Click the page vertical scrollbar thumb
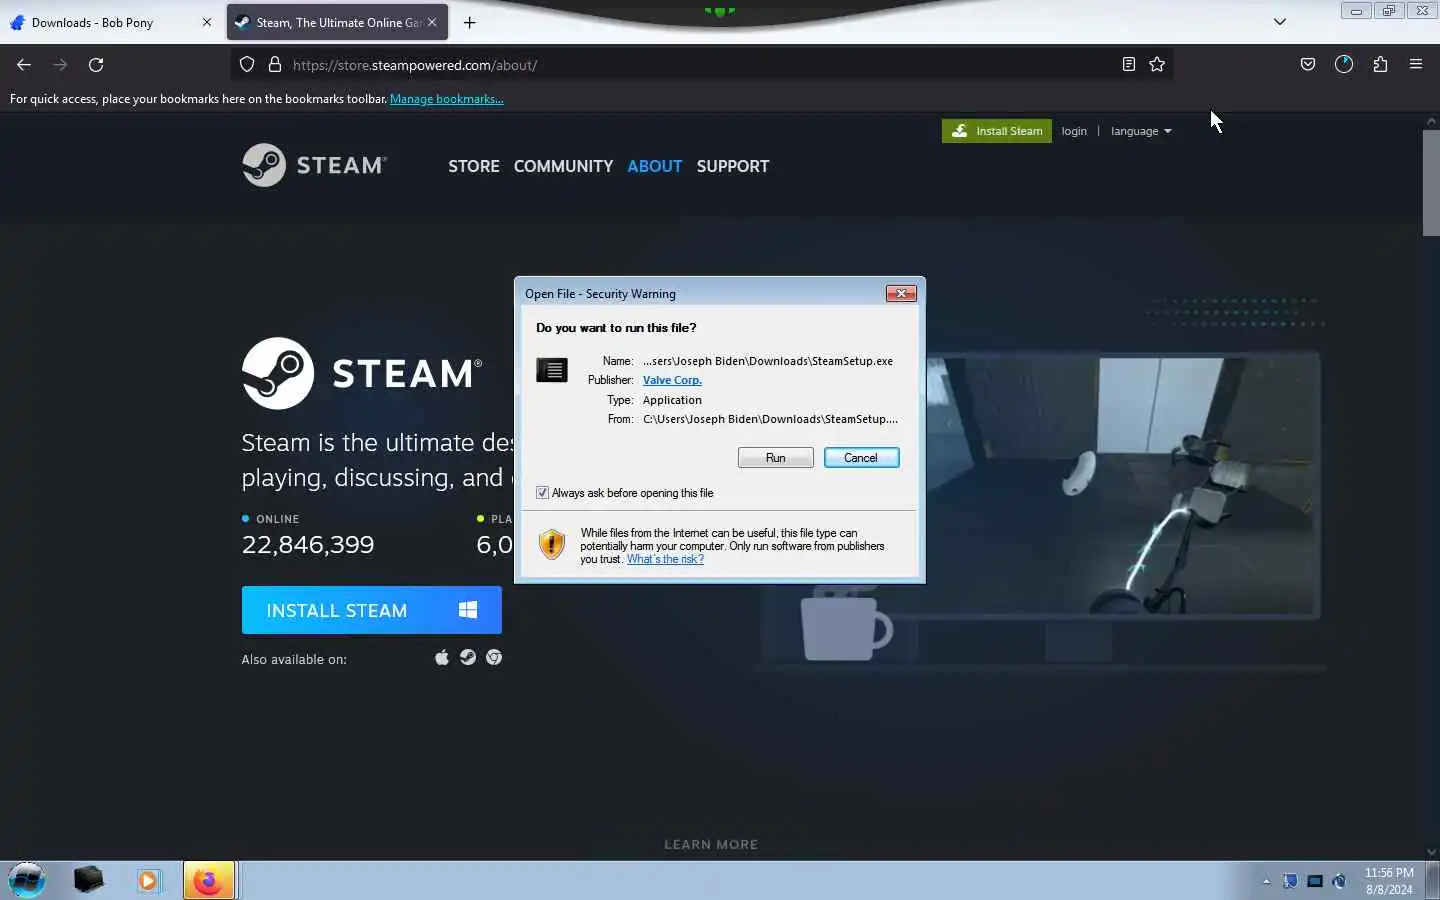This screenshot has height=900, width=1440. click(1431, 183)
